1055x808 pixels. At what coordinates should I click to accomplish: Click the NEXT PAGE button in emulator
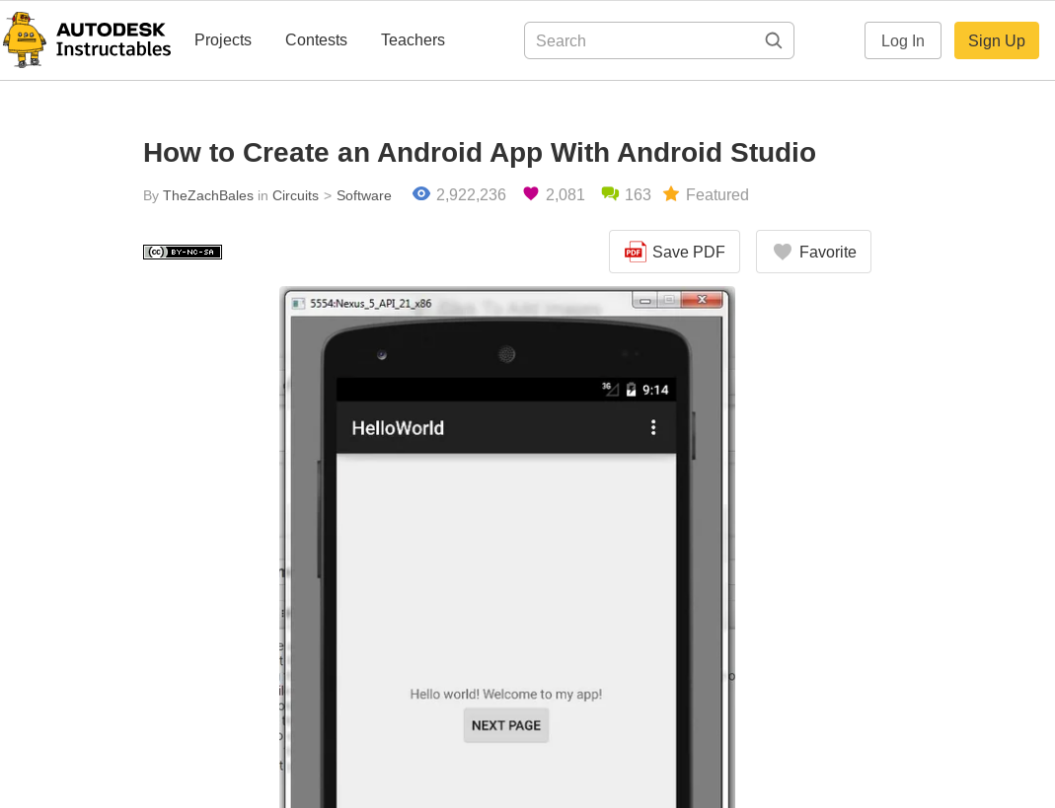coord(506,725)
